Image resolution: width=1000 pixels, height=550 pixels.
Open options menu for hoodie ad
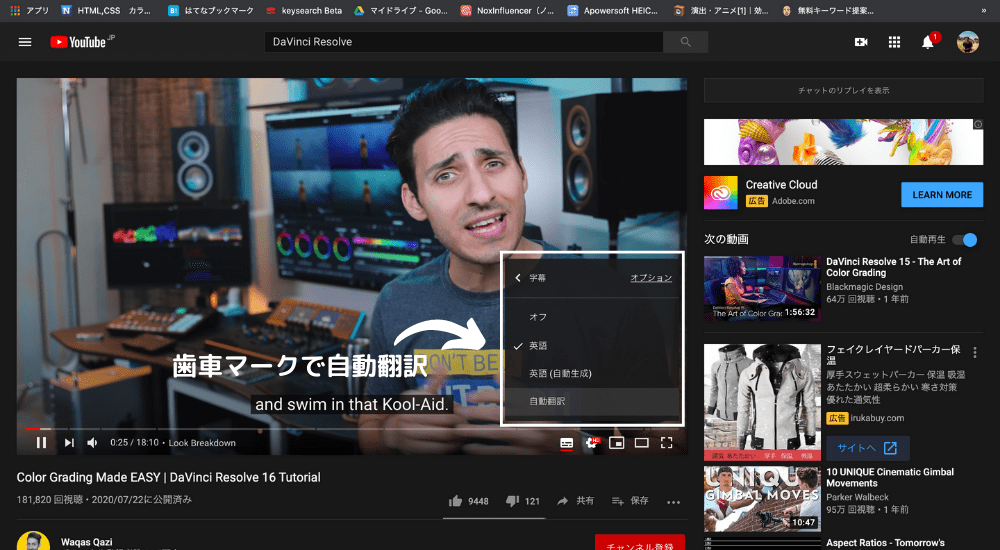974,352
